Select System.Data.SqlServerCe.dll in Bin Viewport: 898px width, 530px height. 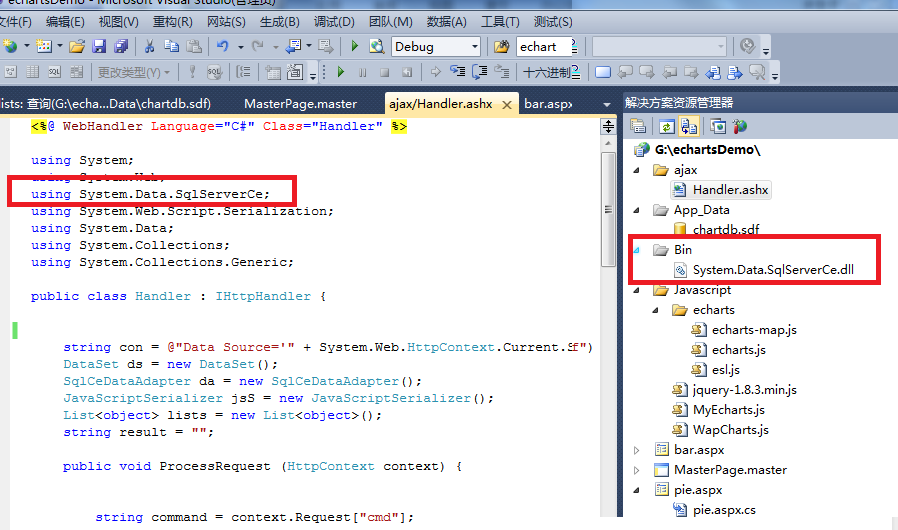773,270
